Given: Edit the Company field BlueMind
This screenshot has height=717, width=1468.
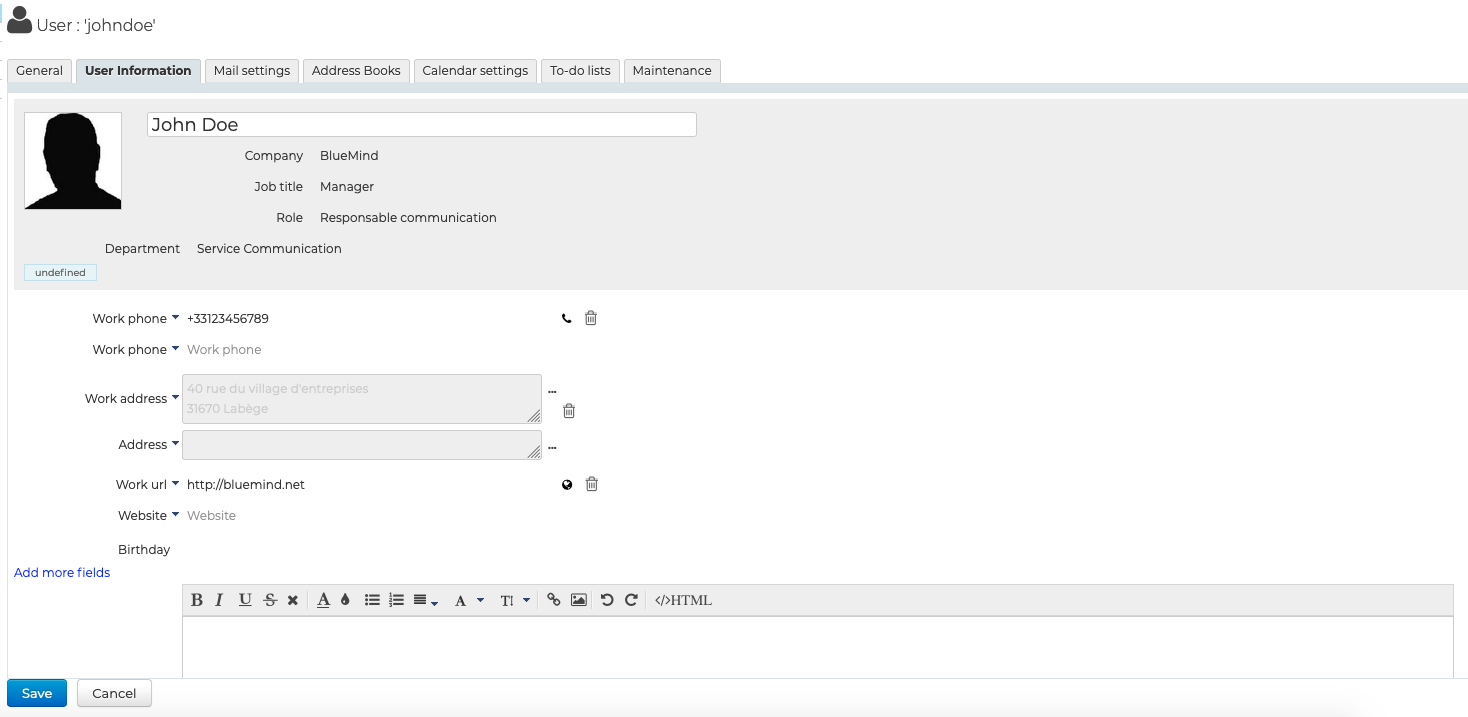Looking at the screenshot, I should [x=349, y=156].
